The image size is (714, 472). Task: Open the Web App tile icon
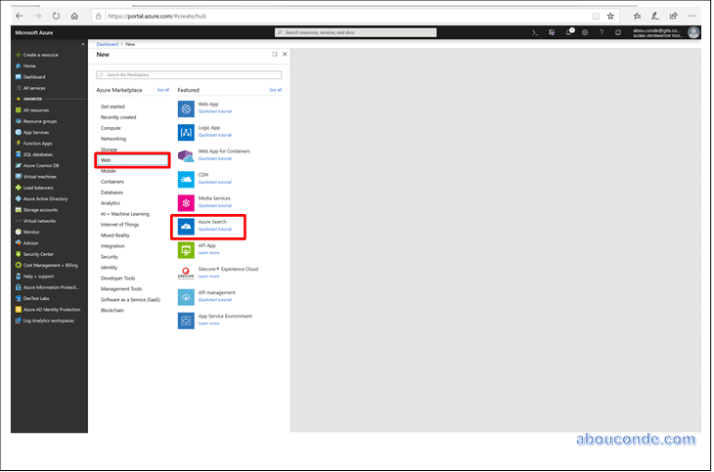point(186,107)
